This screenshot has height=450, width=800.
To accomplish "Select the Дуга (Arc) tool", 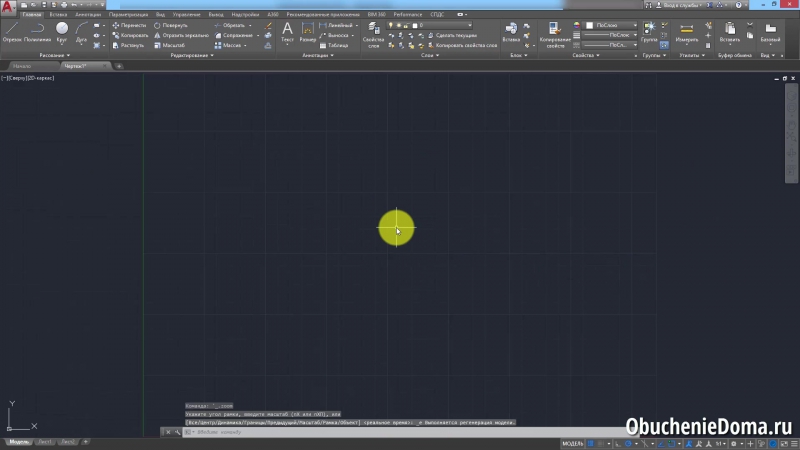I will [x=81, y=32].
